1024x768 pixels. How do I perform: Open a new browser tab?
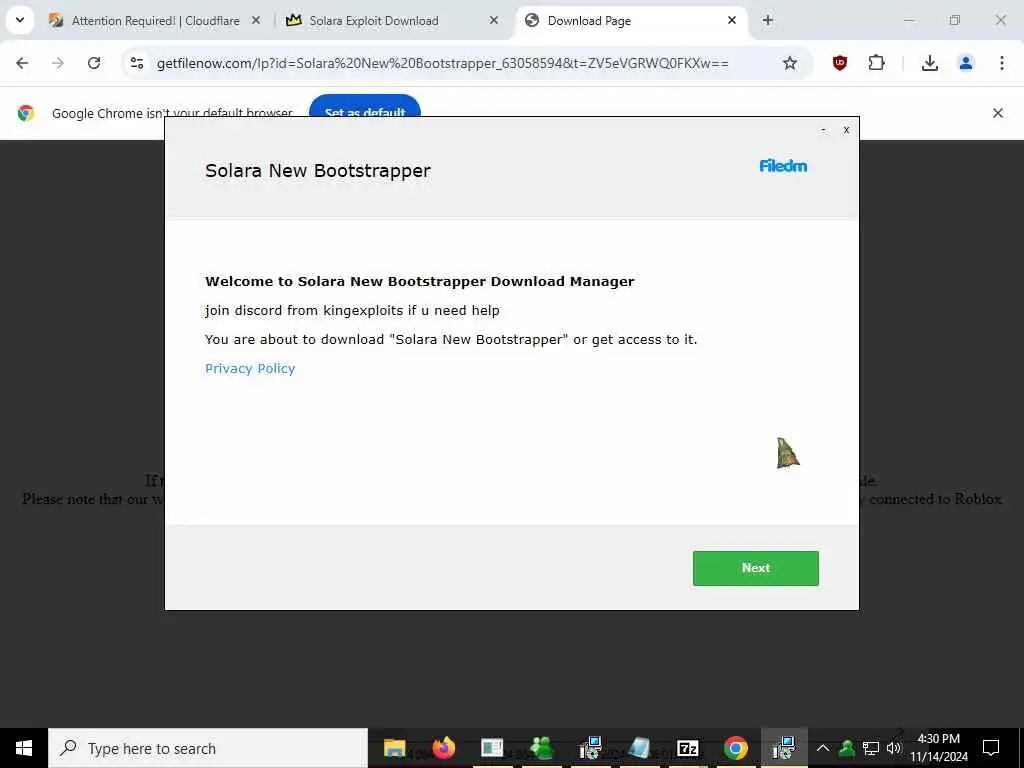coord(768,21)
